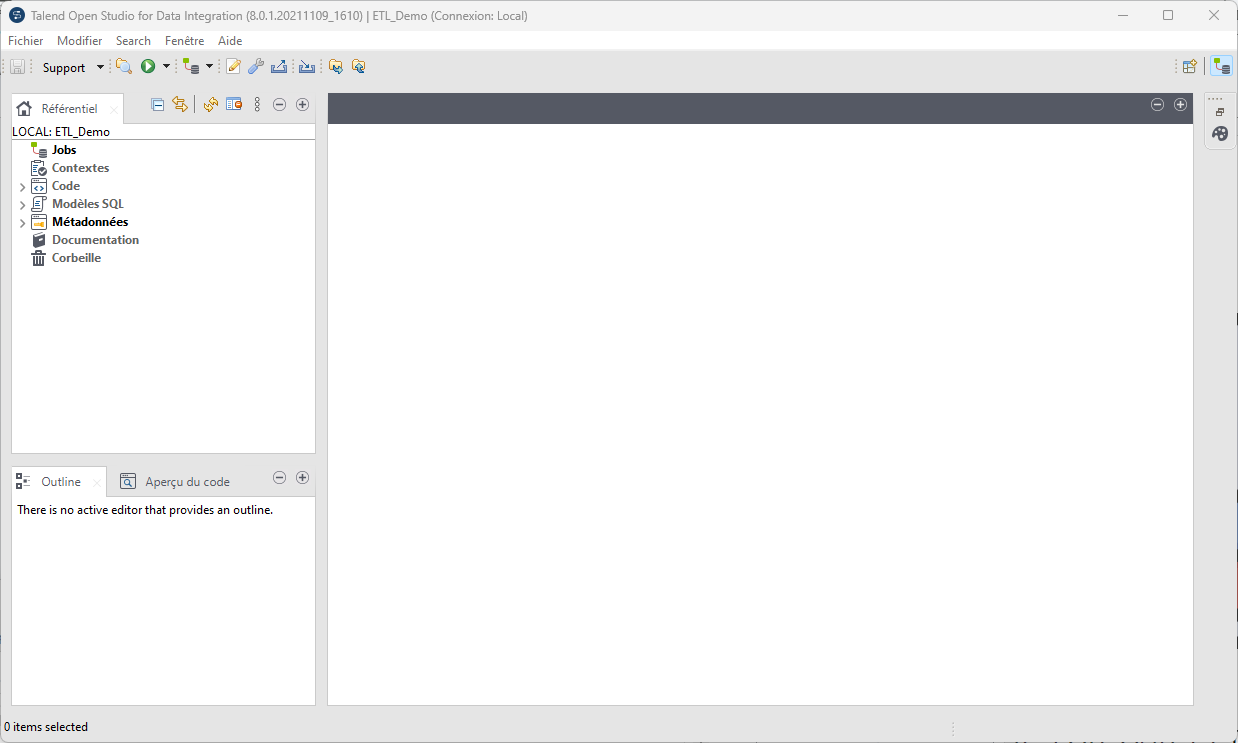Image resolution: width=1238 pixels, height=743 pixels.
Task: Open the Search menu
Action: (x=133, y=41)
